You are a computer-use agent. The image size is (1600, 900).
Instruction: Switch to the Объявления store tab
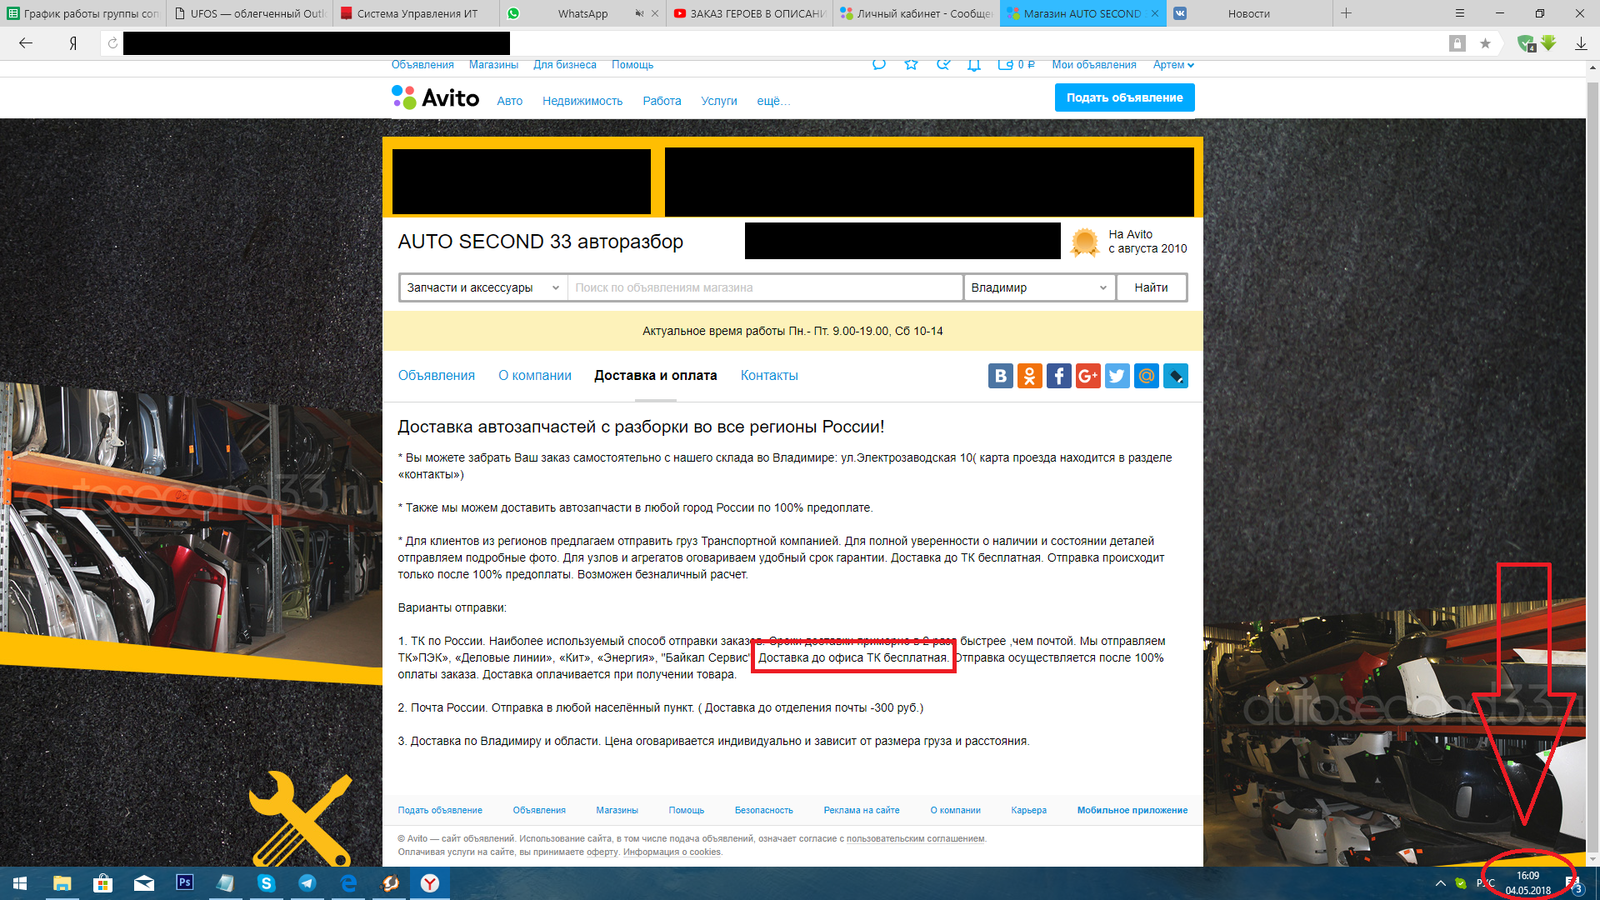436,376
